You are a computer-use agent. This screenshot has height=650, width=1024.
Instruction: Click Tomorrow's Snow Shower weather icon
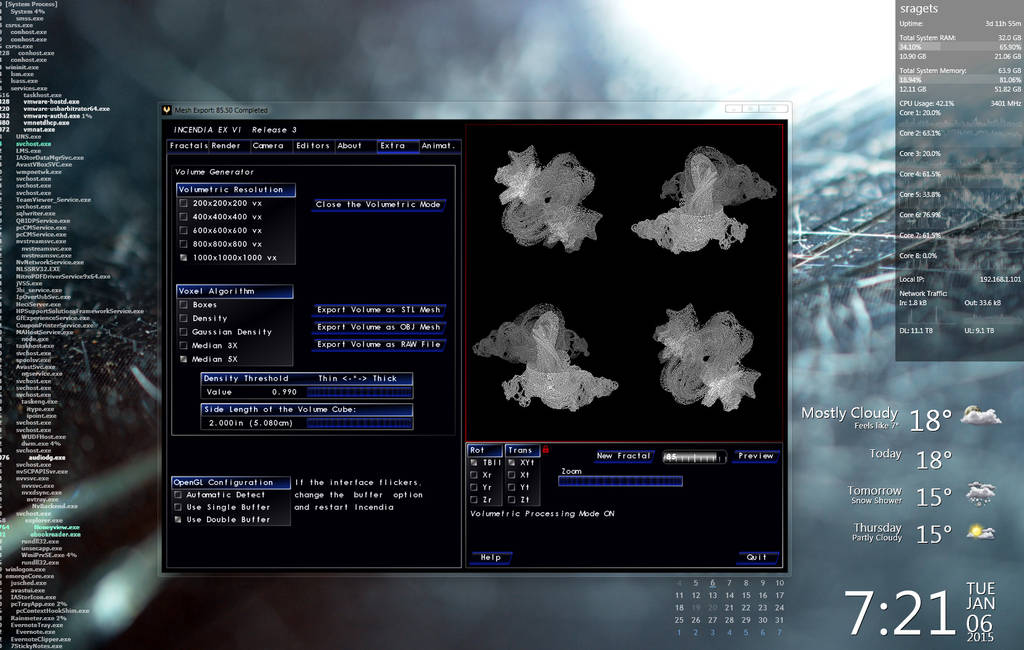(x=980, y=494)
